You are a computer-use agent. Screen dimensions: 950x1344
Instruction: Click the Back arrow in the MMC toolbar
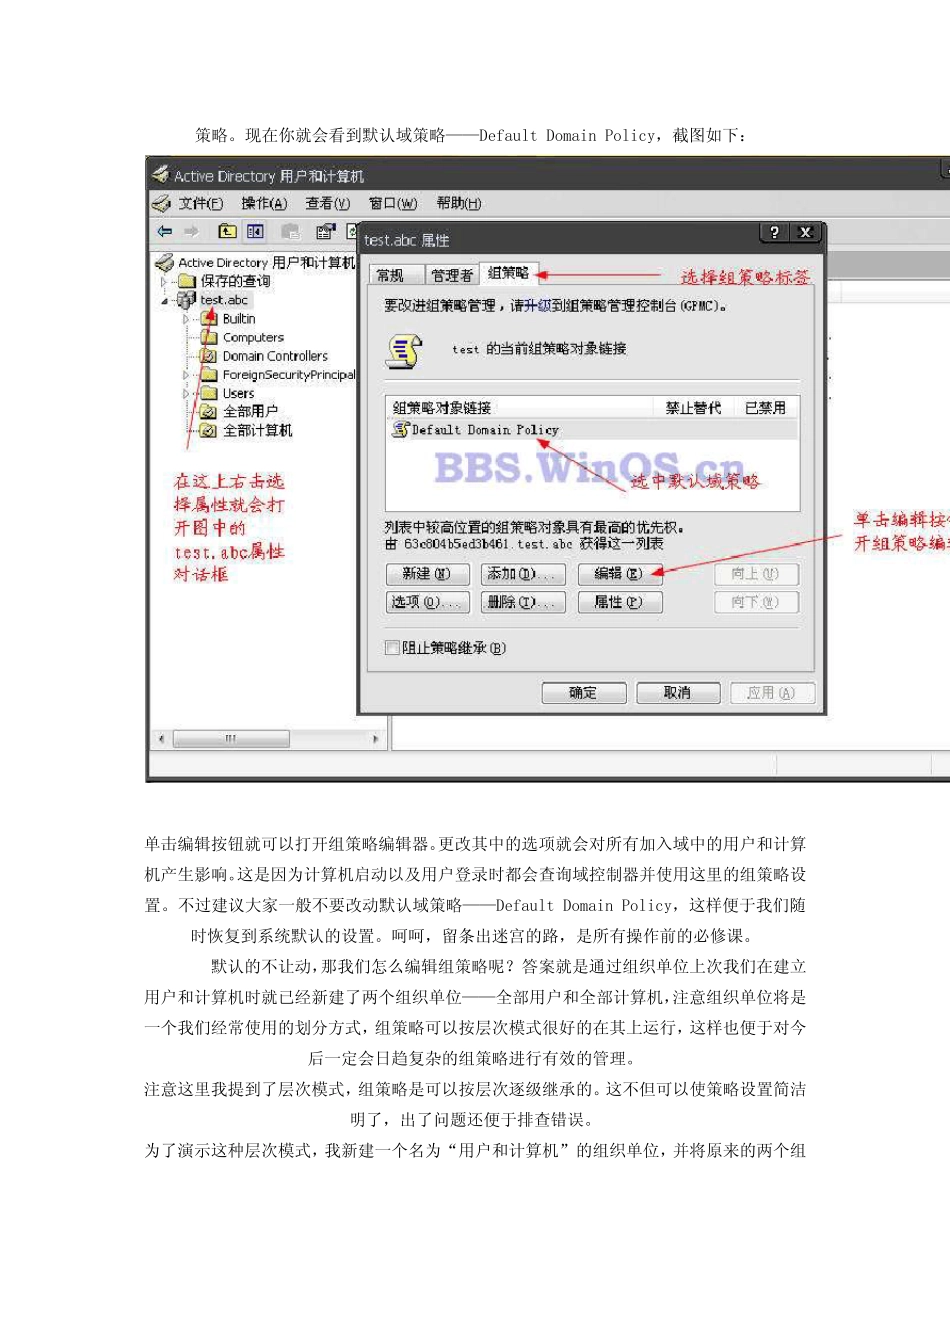coord(165,231)
